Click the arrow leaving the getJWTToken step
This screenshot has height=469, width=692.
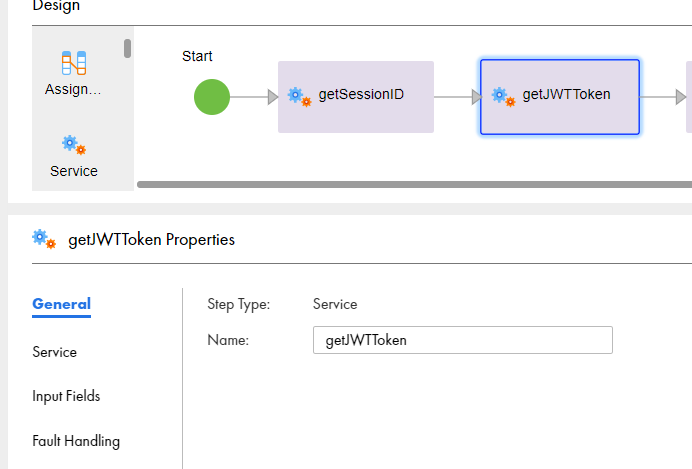[x=663, y=97]
